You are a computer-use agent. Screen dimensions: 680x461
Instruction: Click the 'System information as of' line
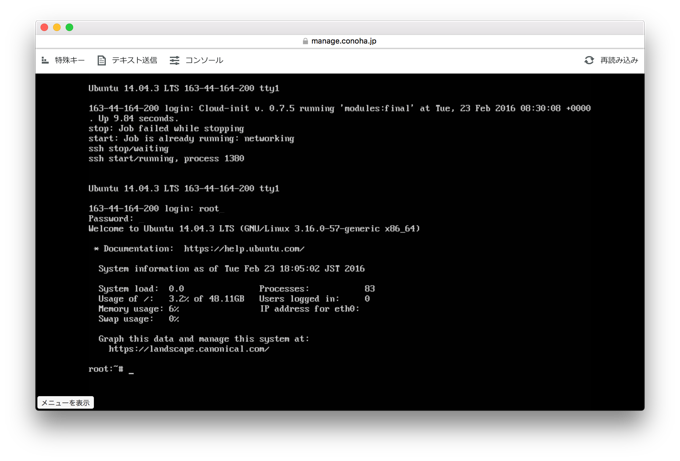(231, 269)
